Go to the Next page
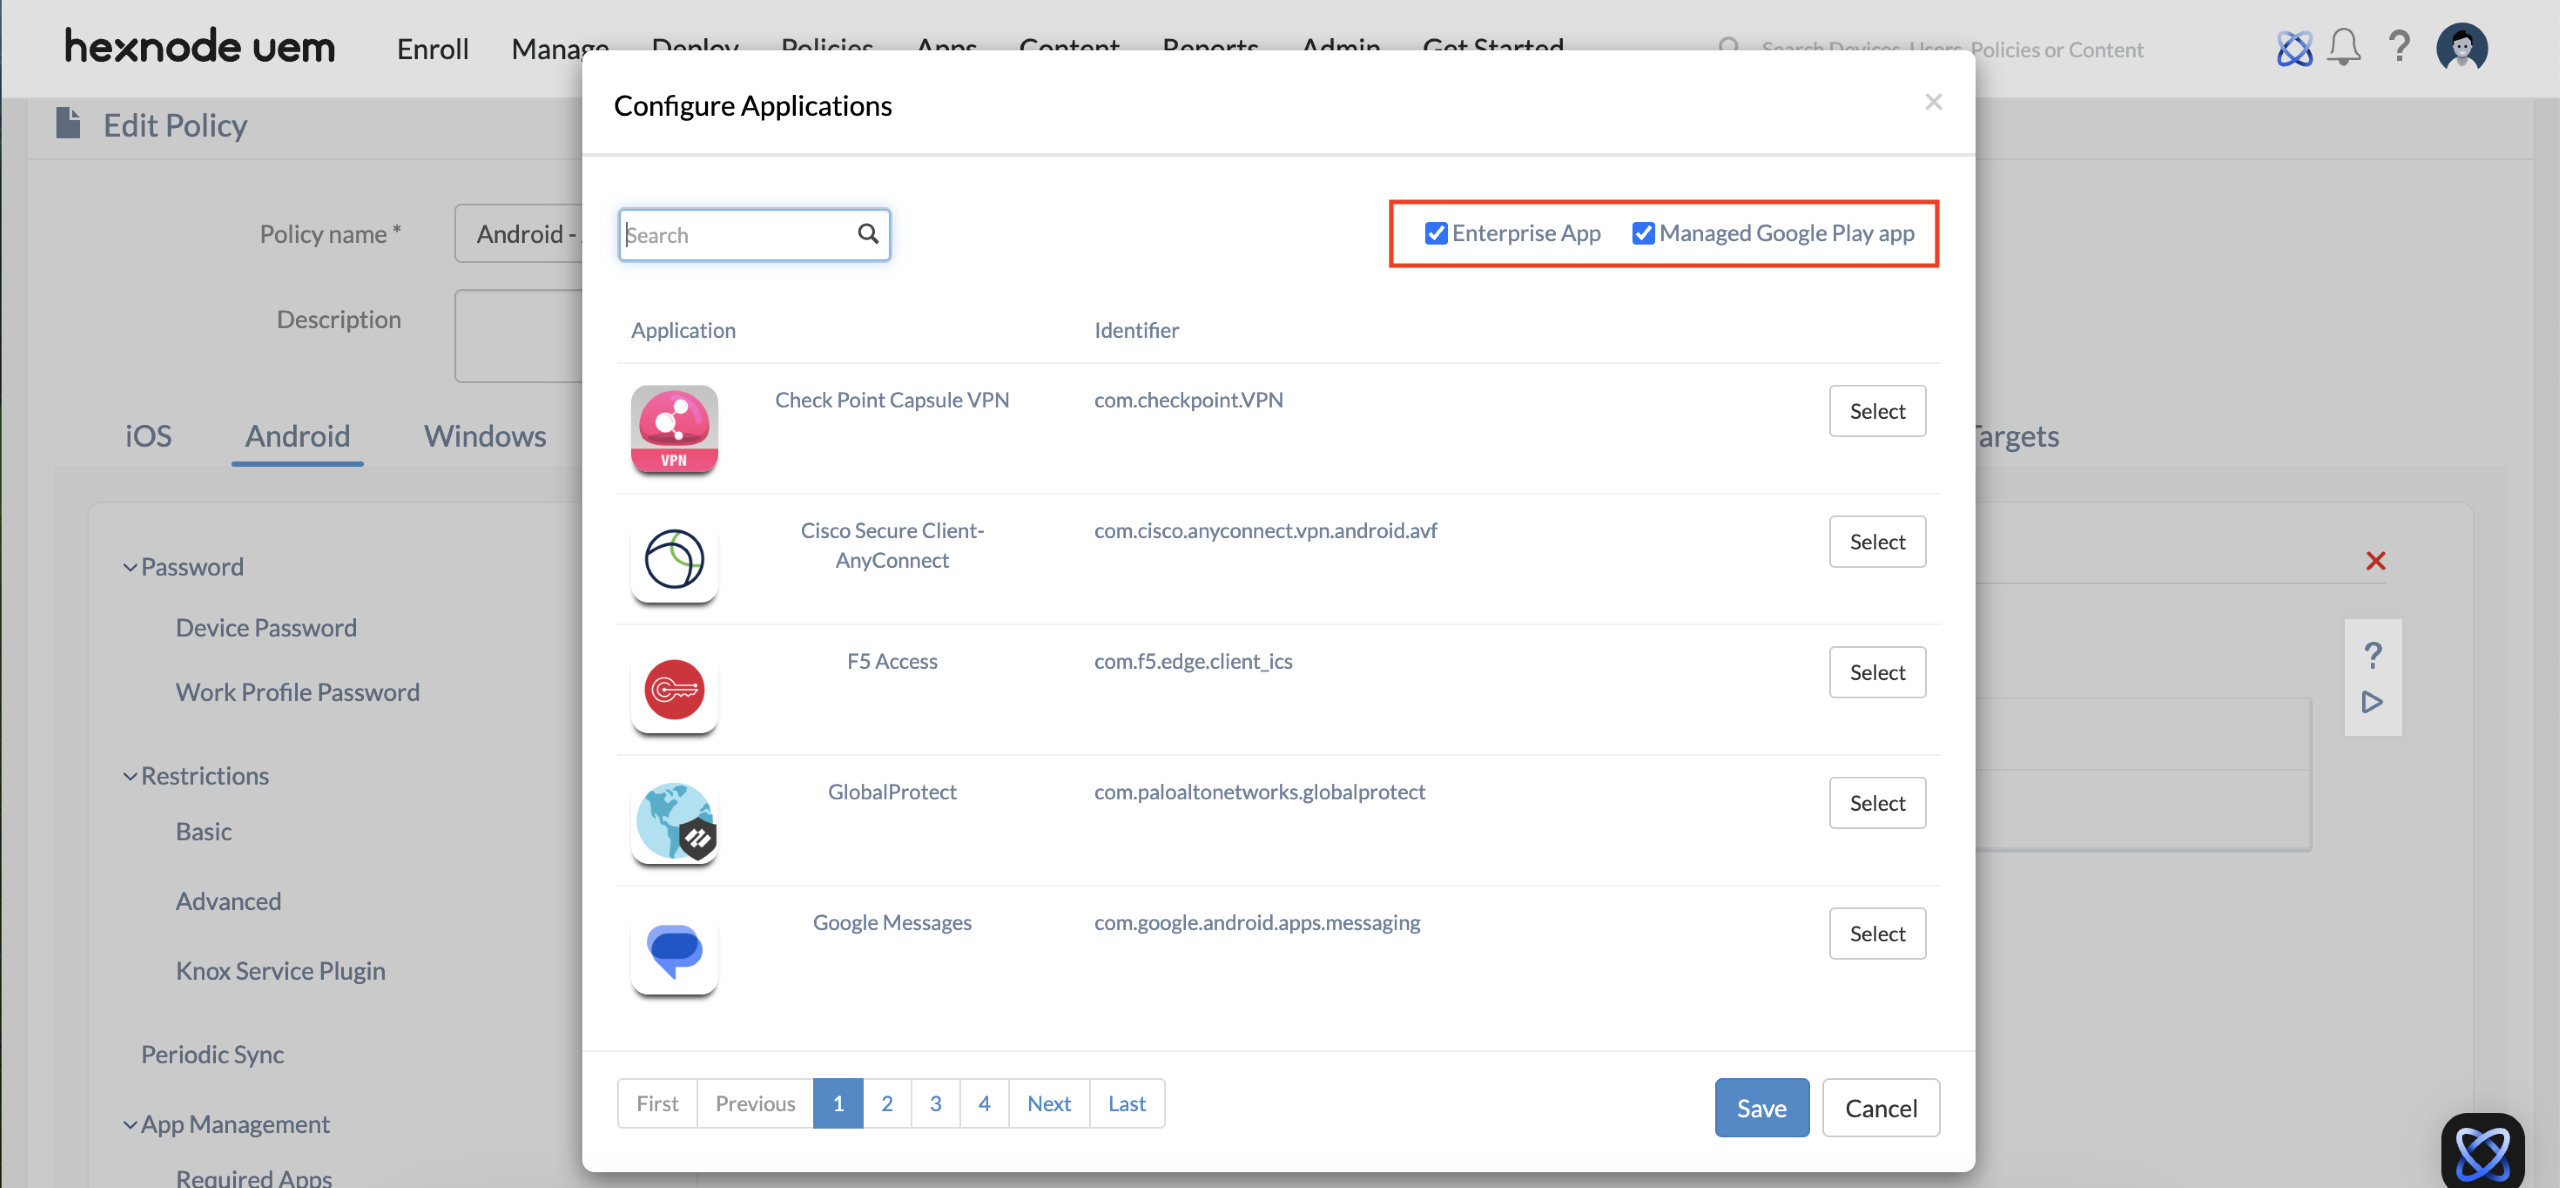The width and height of the screenshot is (2560, 1188). [1049, 1103]
